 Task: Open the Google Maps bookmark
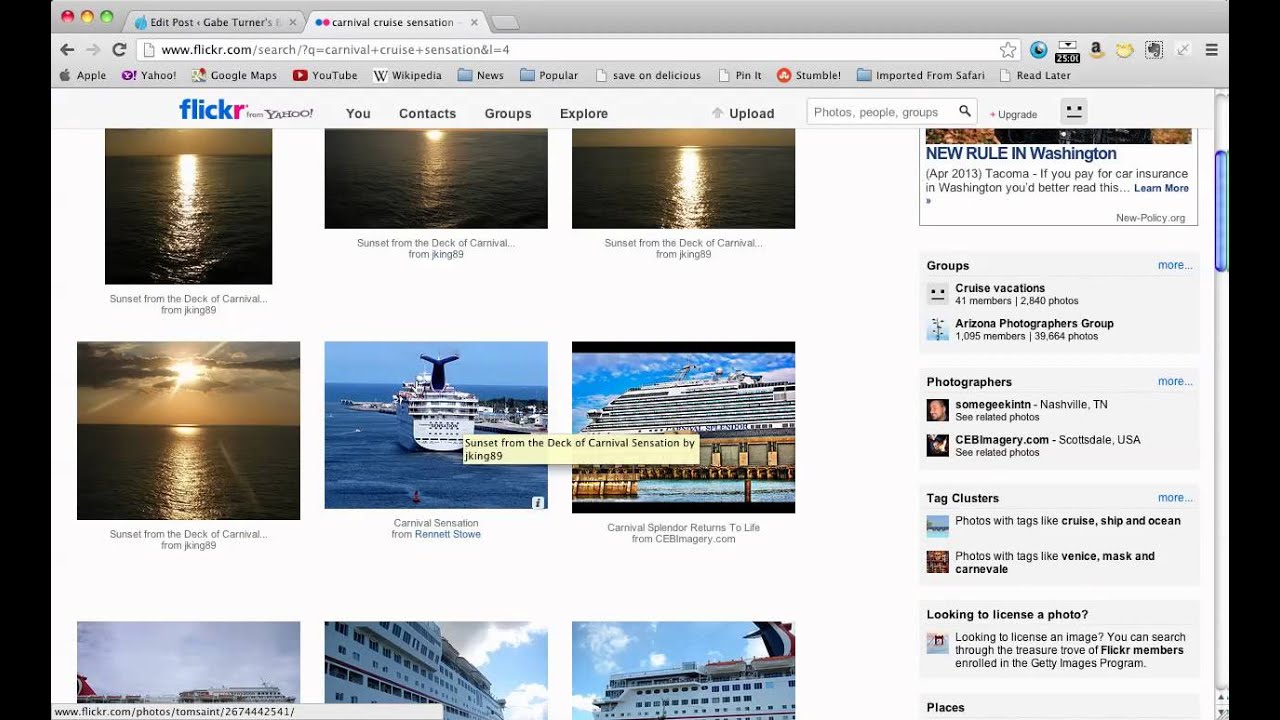pos(234,75)
